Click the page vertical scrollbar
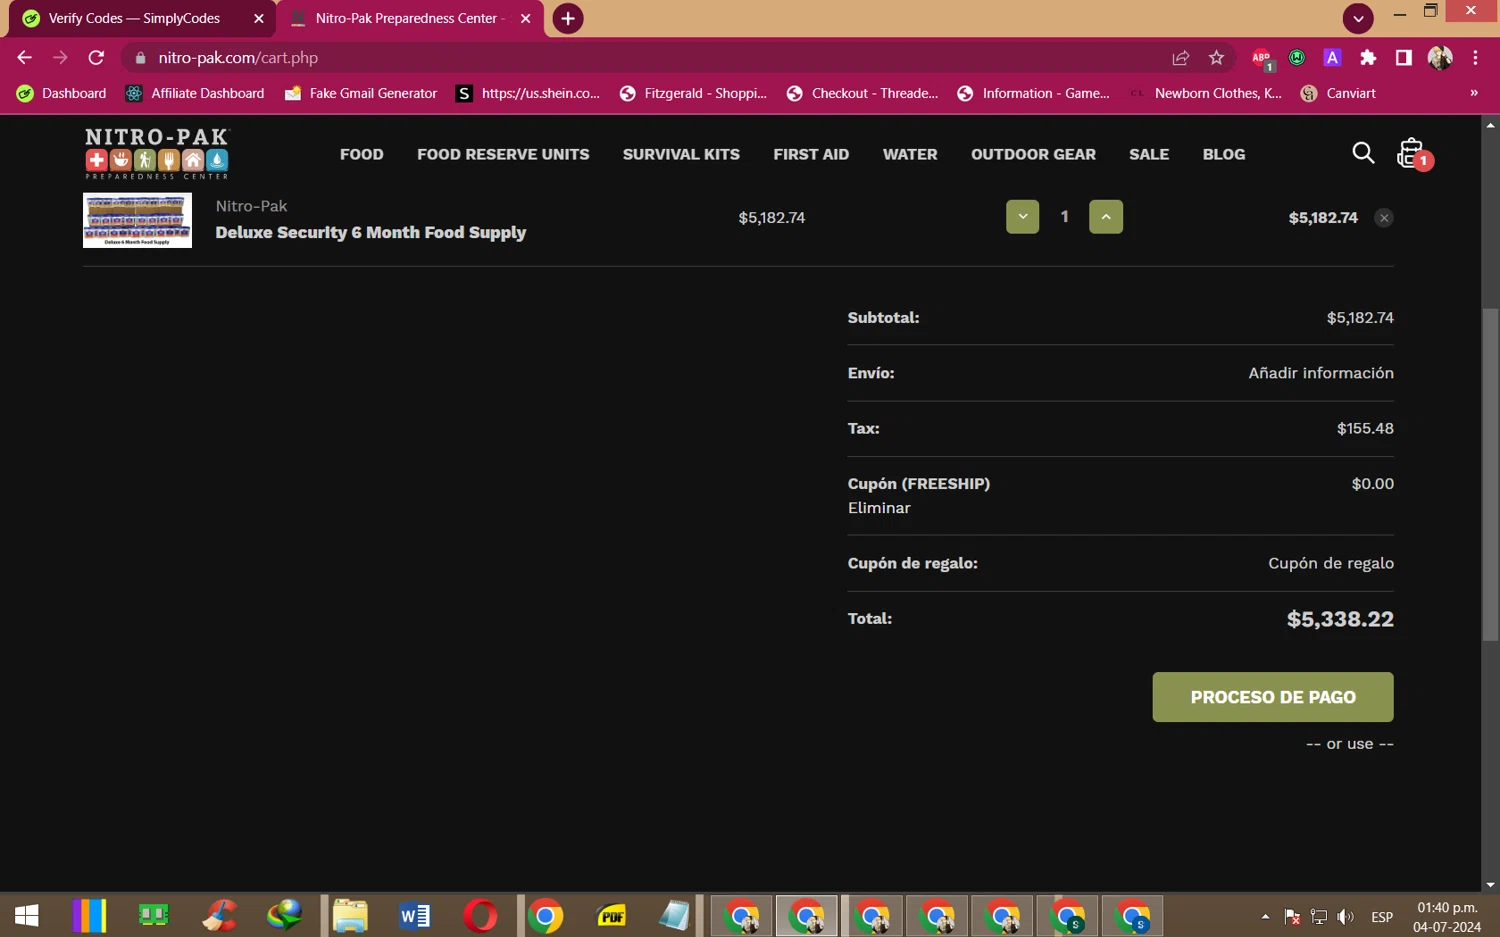The image size is (1500, 937). point(1490,475)
